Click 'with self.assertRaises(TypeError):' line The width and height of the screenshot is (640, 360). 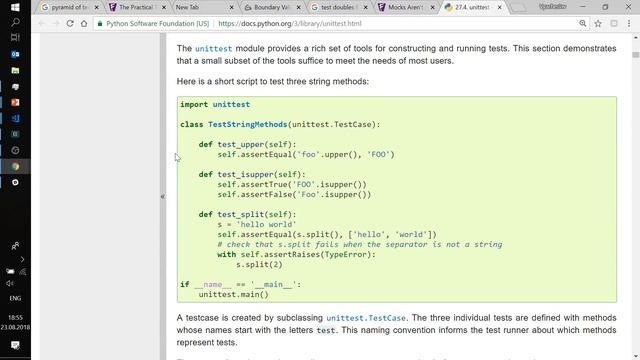tap(296, 255)
